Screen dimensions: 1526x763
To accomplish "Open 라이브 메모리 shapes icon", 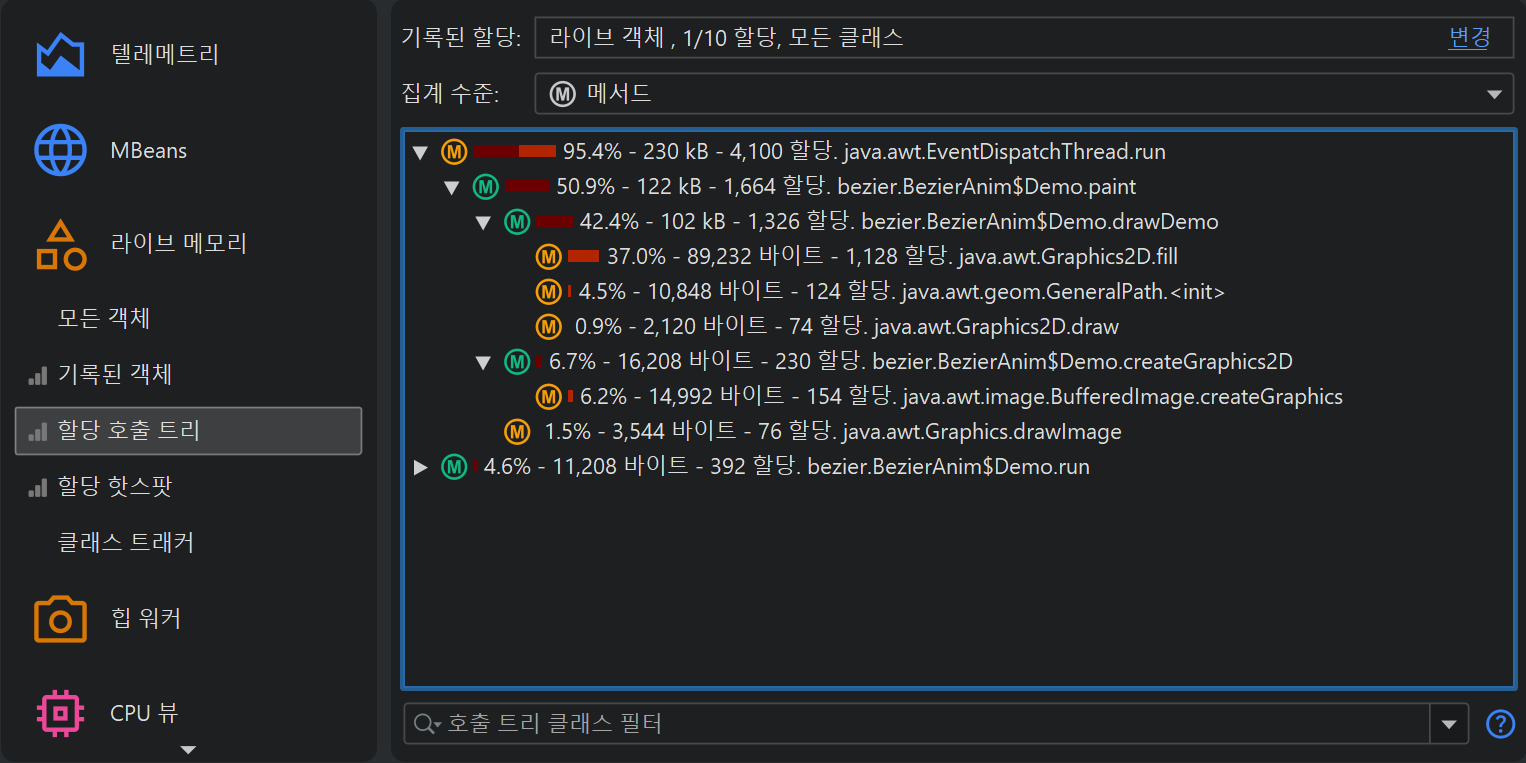I will 61,245.
